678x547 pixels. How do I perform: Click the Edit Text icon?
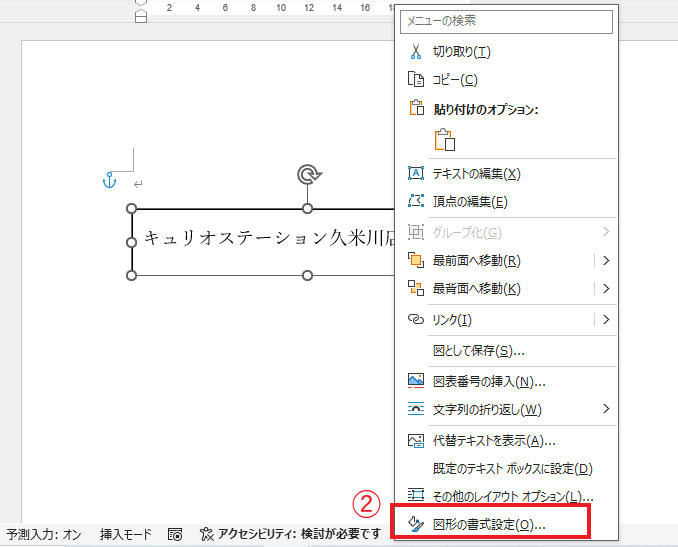(416, 173)
